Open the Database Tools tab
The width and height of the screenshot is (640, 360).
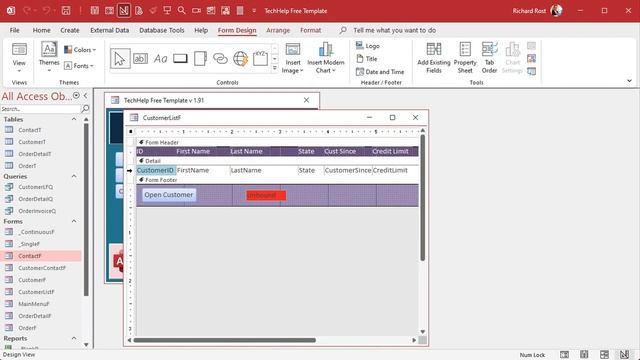(x=162, y=30)
